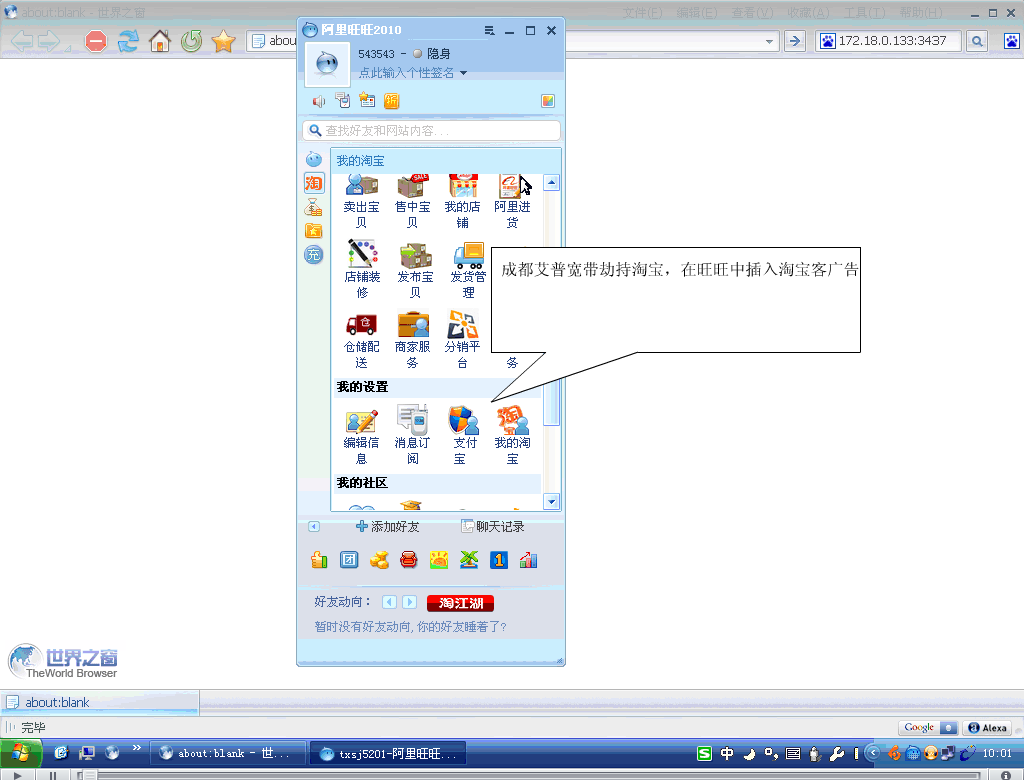The image size is (1024, 780).
Task: Click the blue number 1 app icon
Action: (x=499, y=560)
